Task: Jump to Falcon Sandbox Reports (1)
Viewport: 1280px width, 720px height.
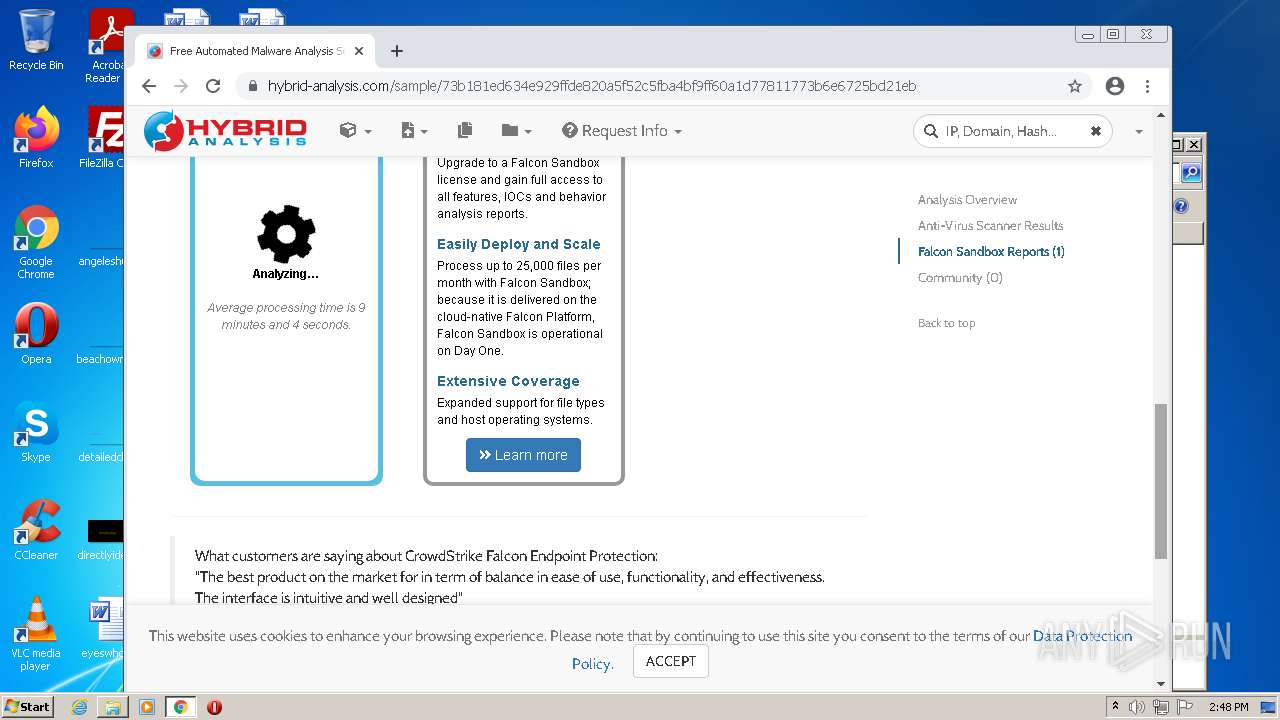Action: (x=991, y=252)
